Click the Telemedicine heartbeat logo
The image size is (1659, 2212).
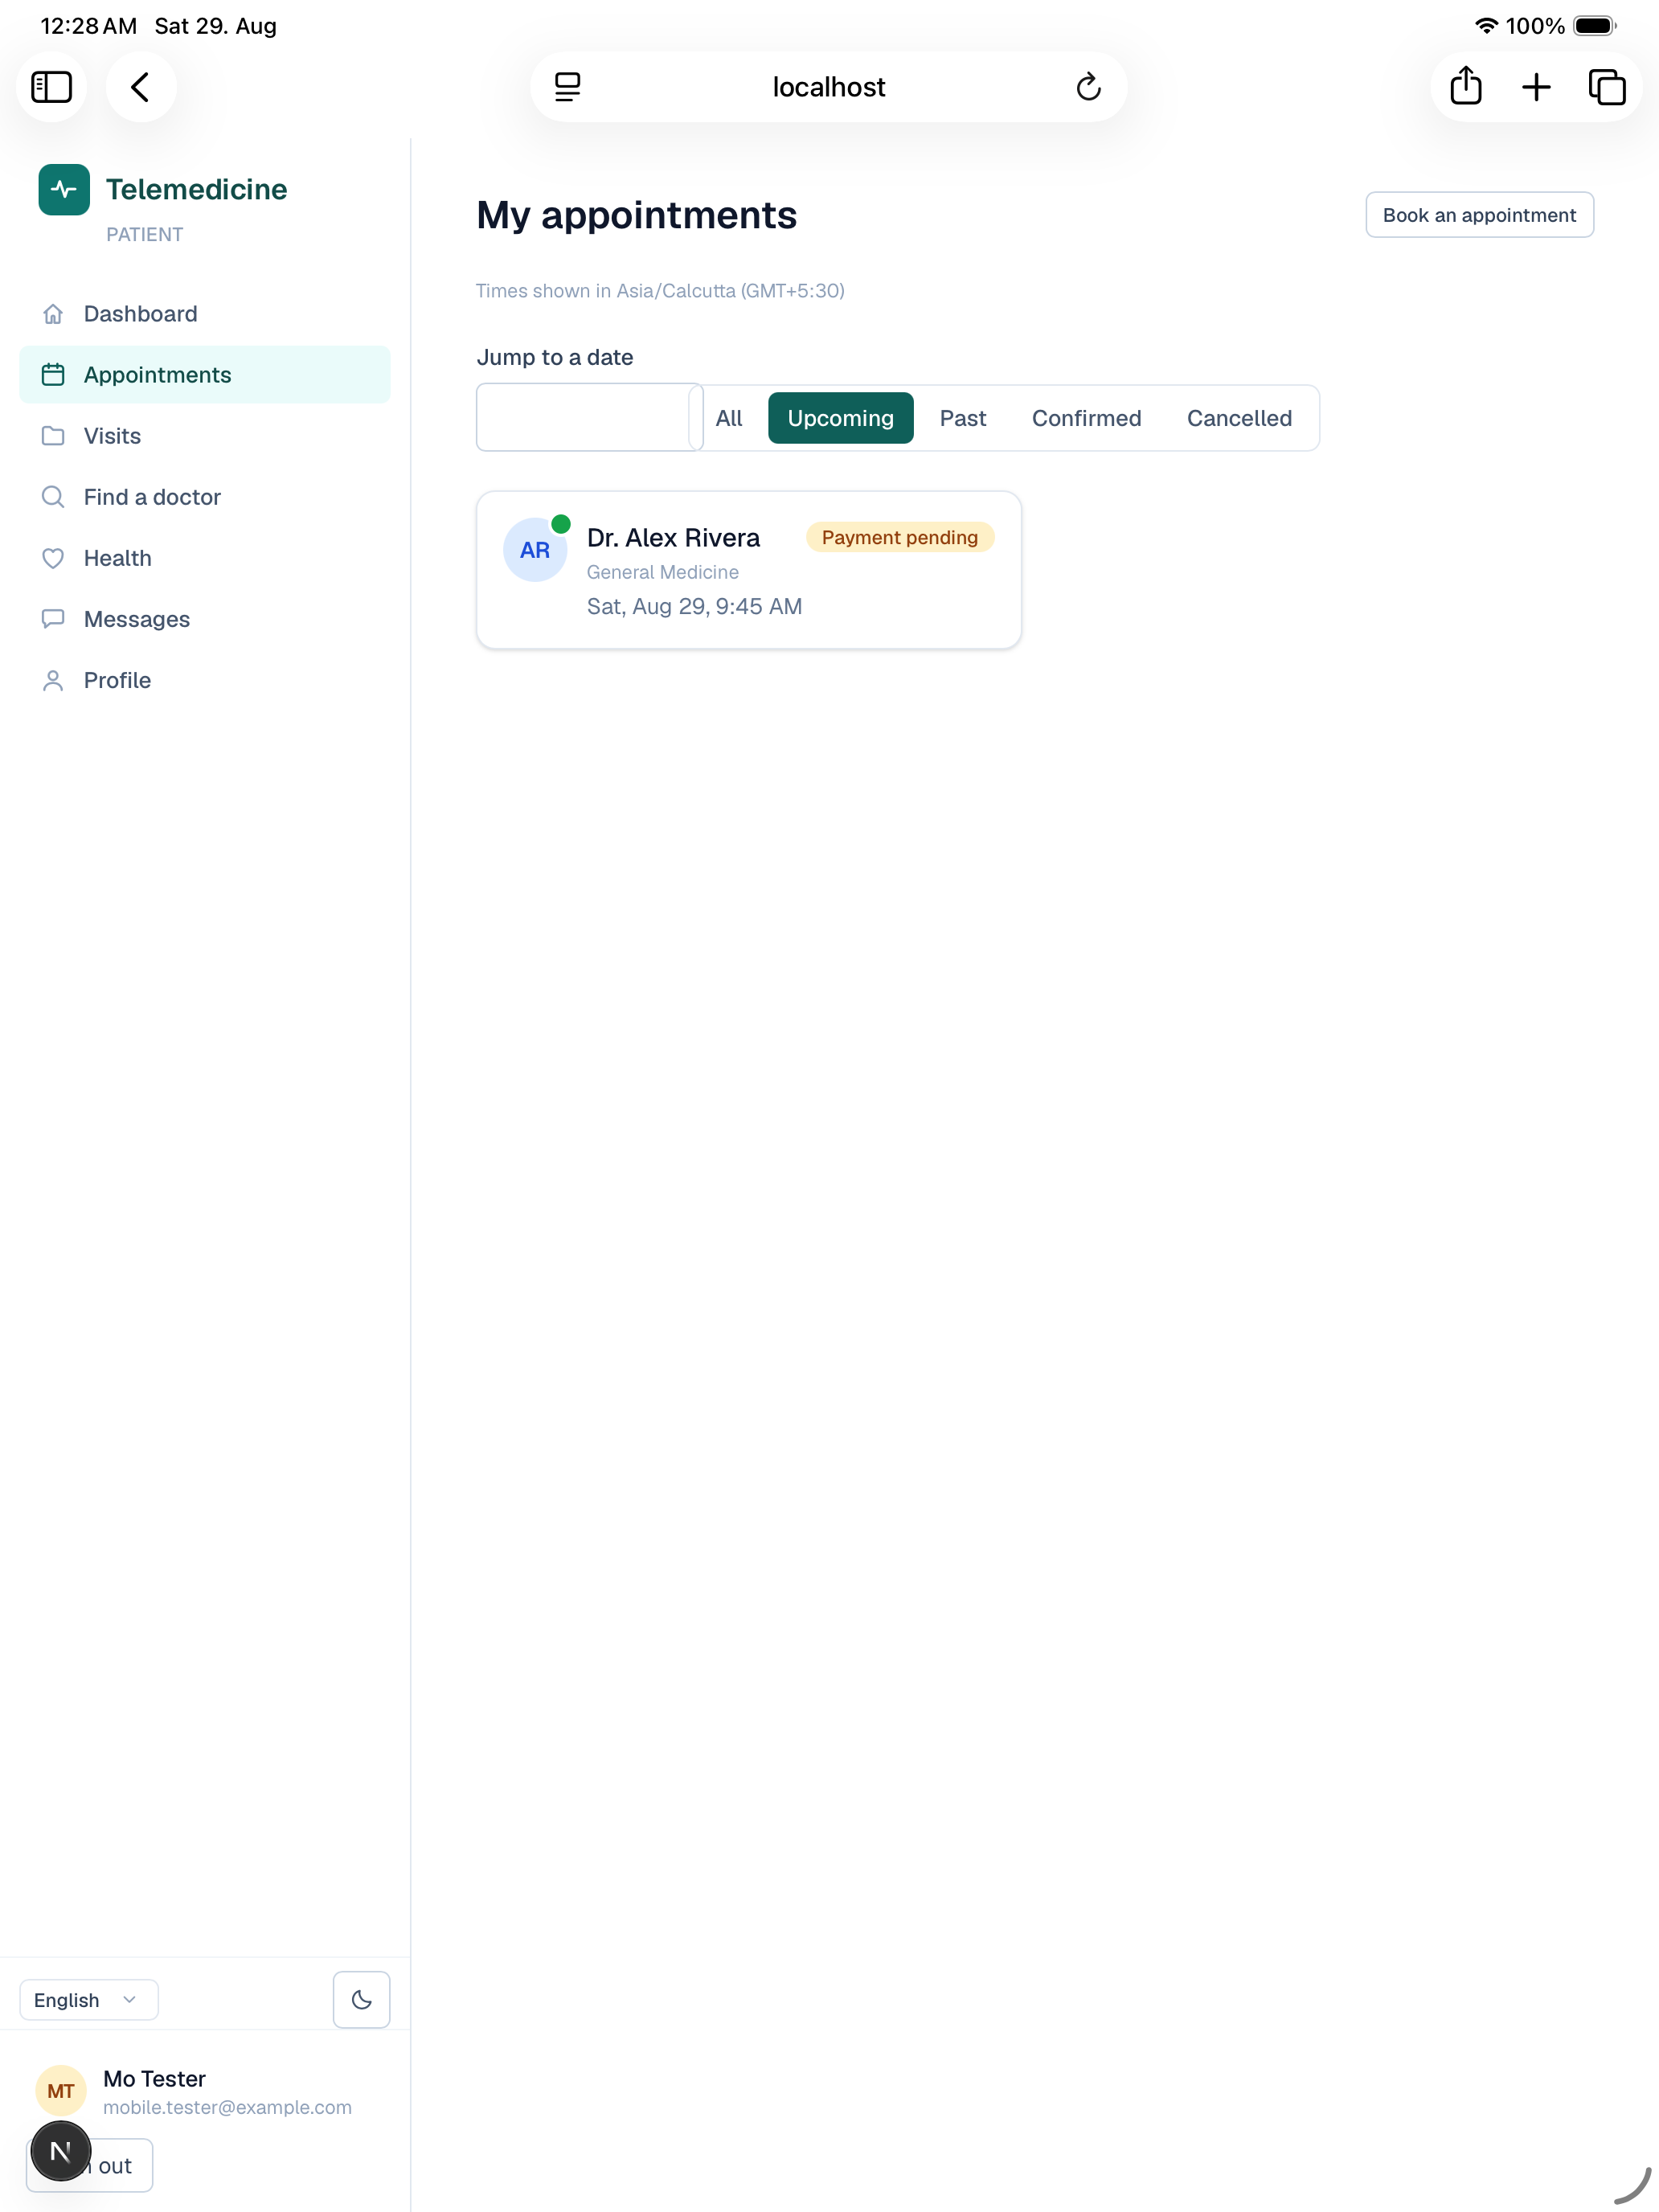pos(64,189)
